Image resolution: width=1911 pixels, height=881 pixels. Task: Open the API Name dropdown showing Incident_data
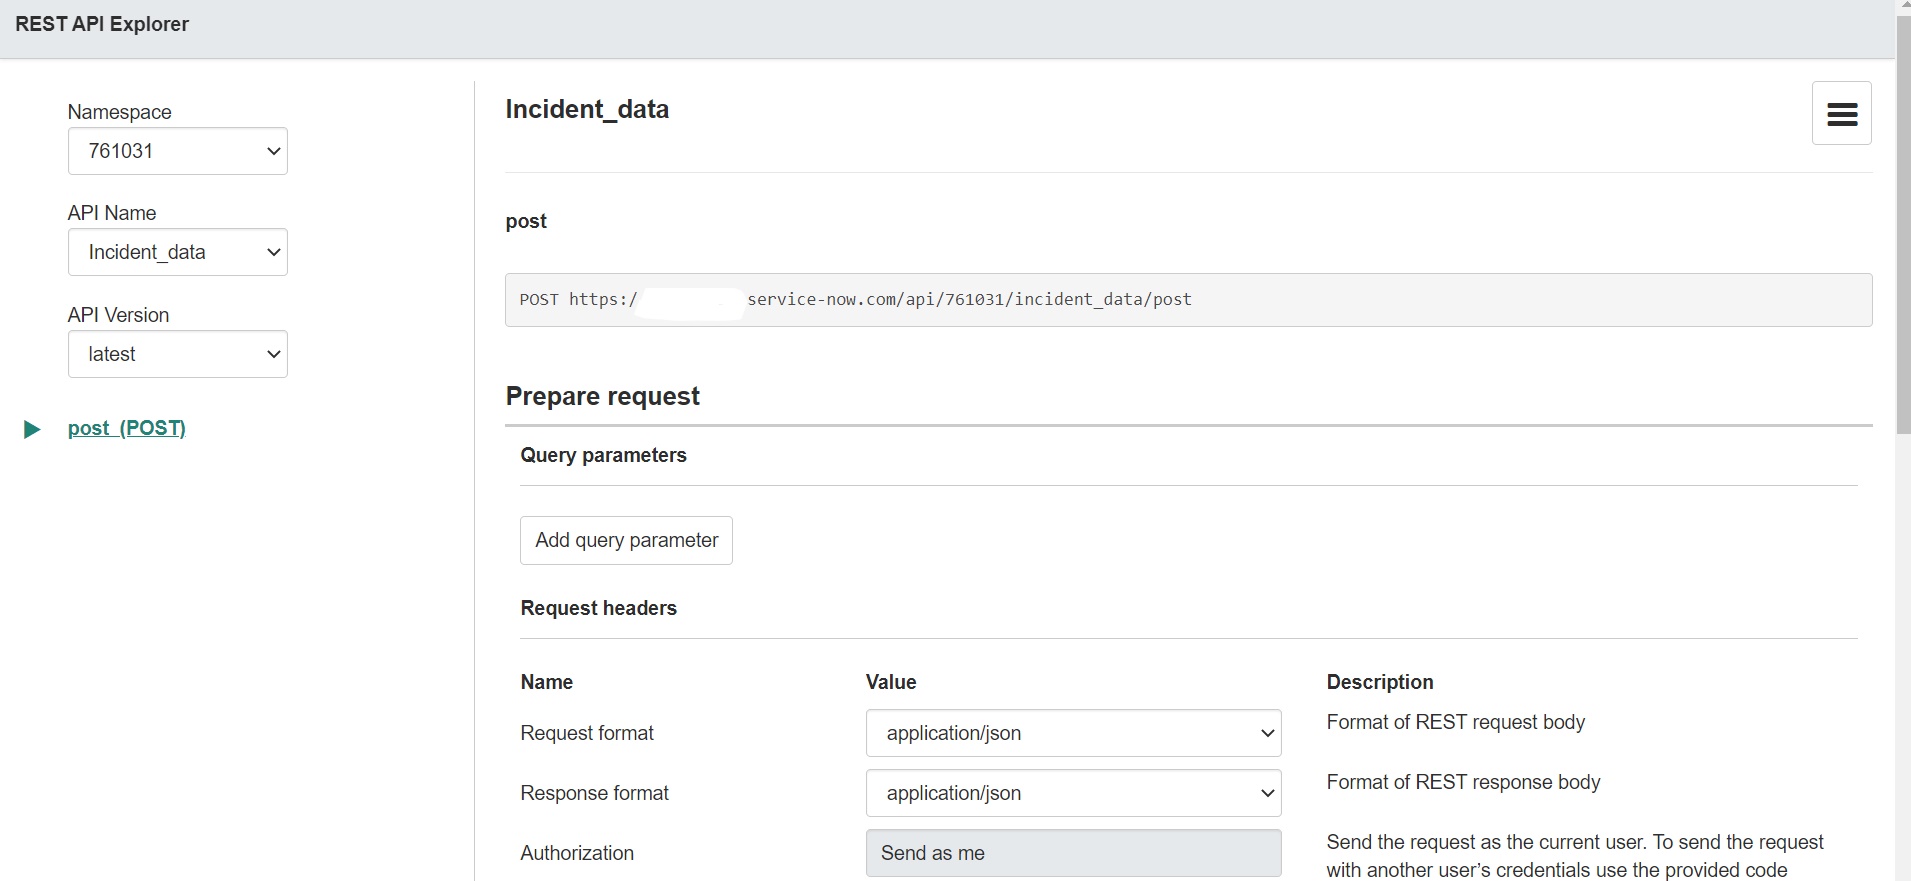click(178, 252)
